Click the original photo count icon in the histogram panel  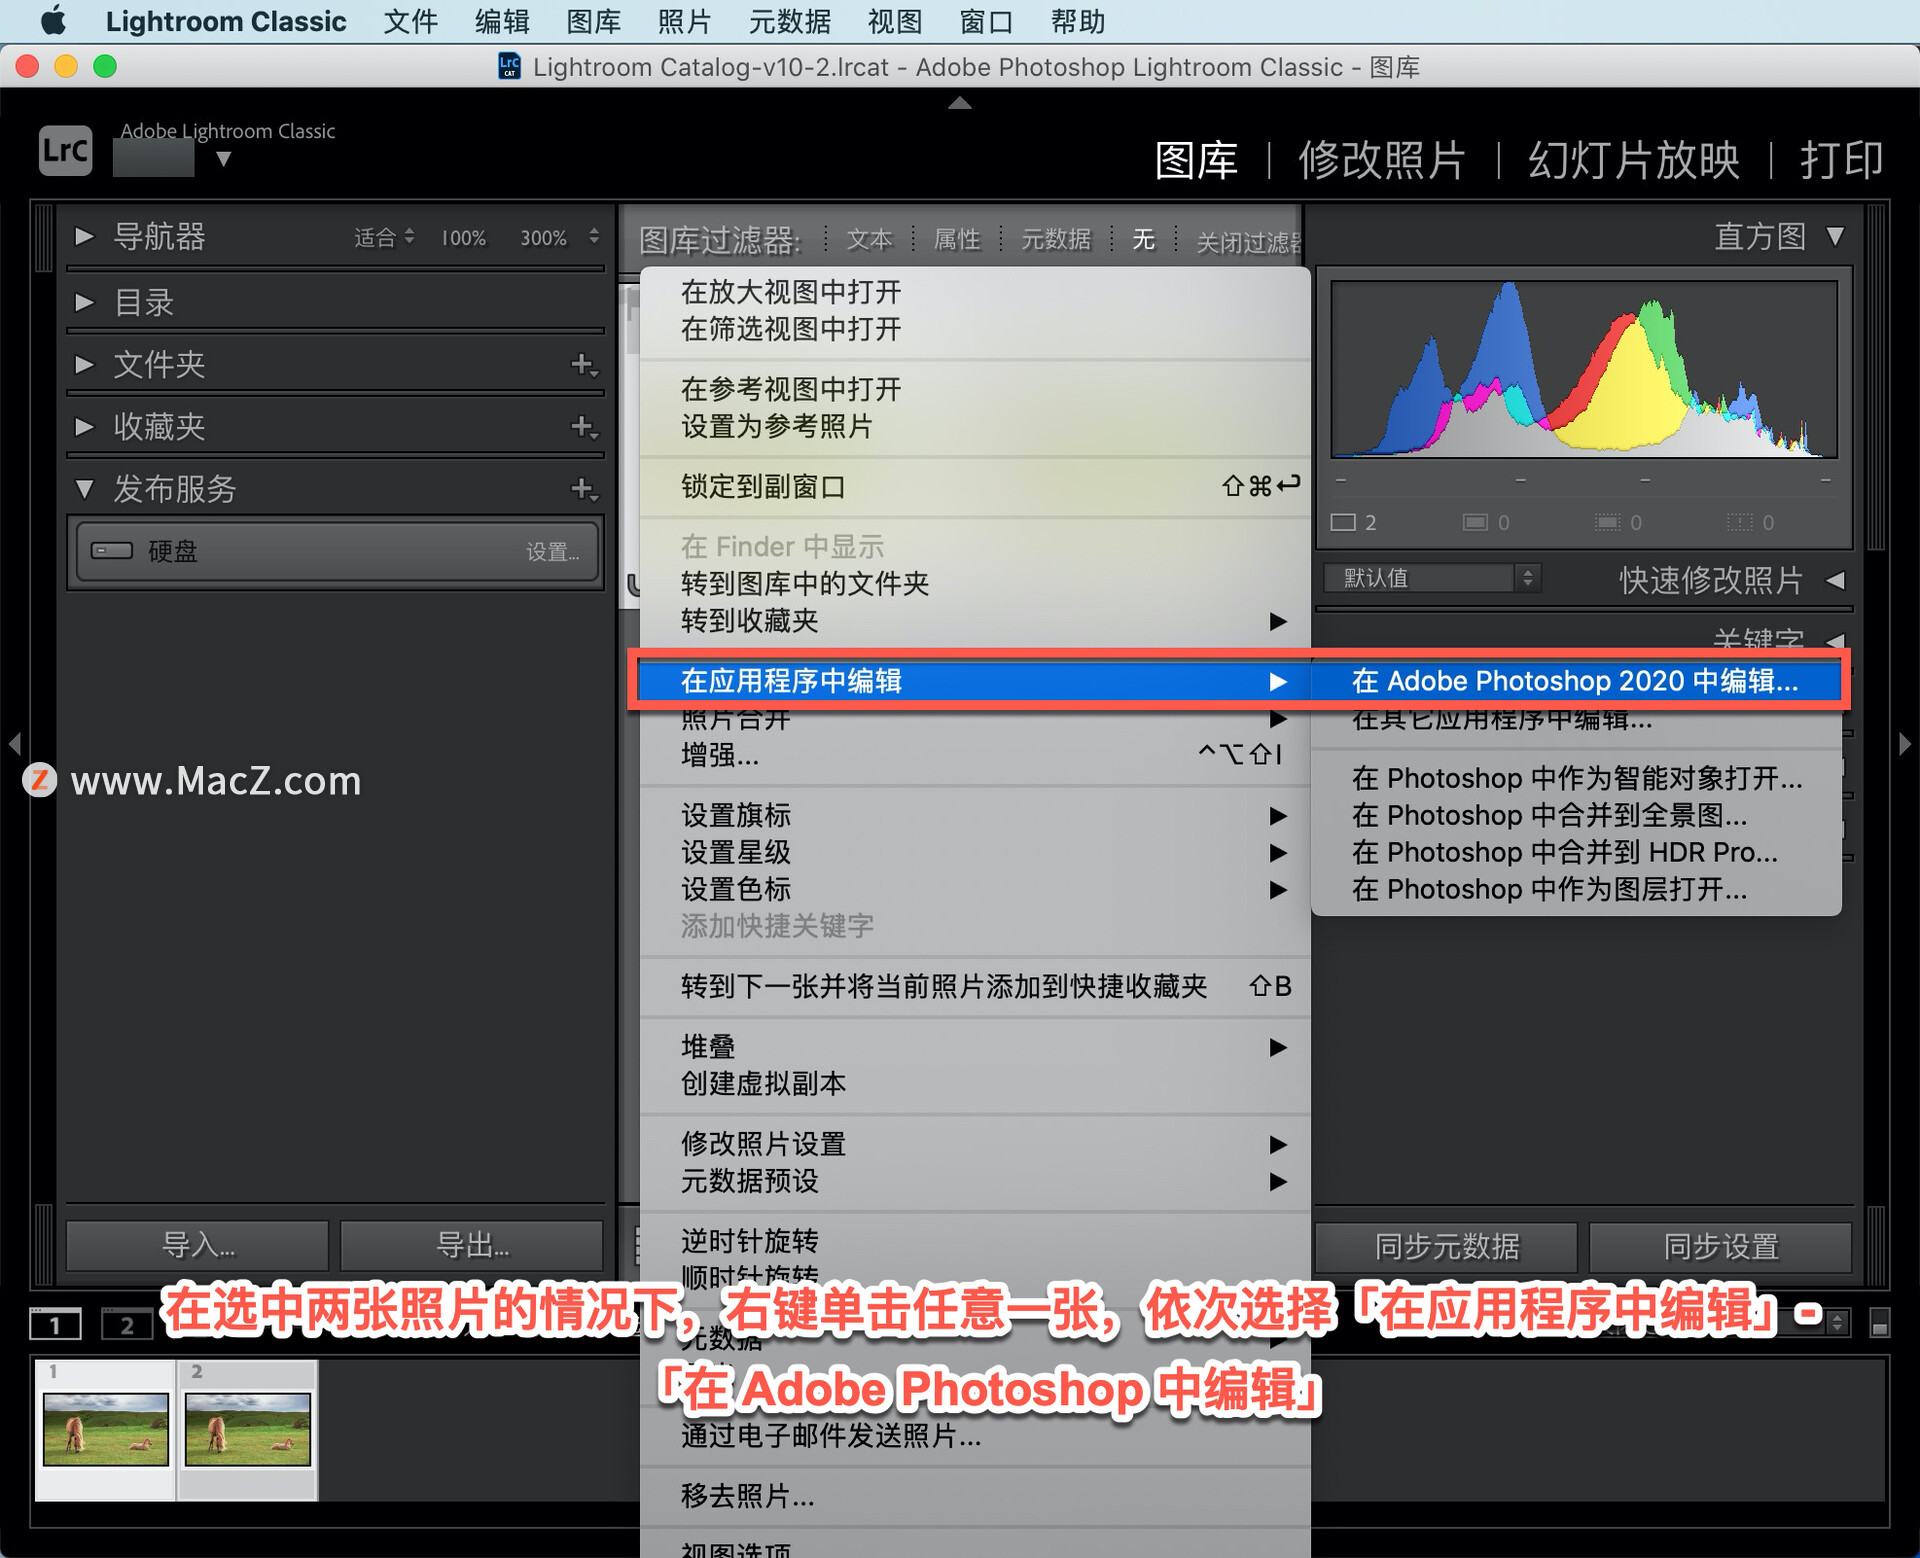pyautogui.click(x=1343, y=522)
